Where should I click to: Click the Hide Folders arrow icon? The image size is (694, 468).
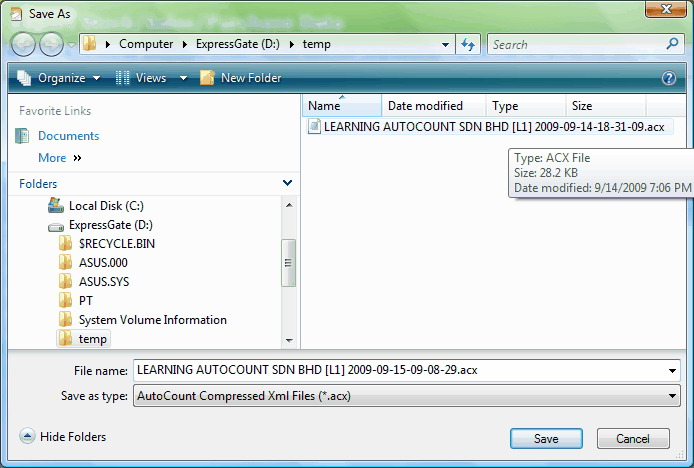[x=27, y=437]
